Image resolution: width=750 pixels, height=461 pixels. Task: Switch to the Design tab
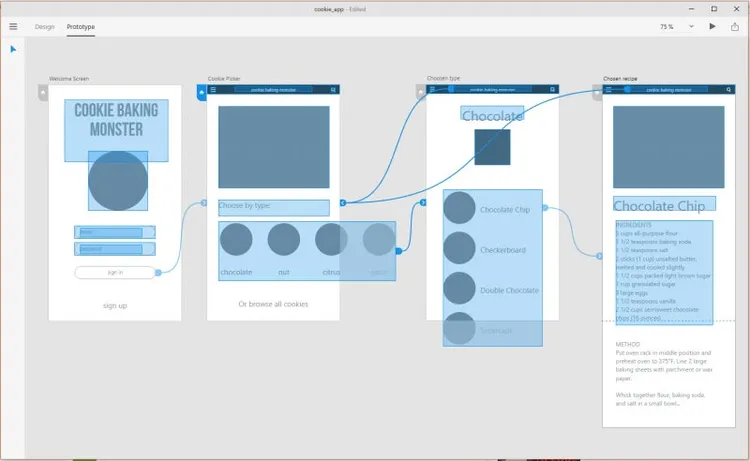[44, 27]
